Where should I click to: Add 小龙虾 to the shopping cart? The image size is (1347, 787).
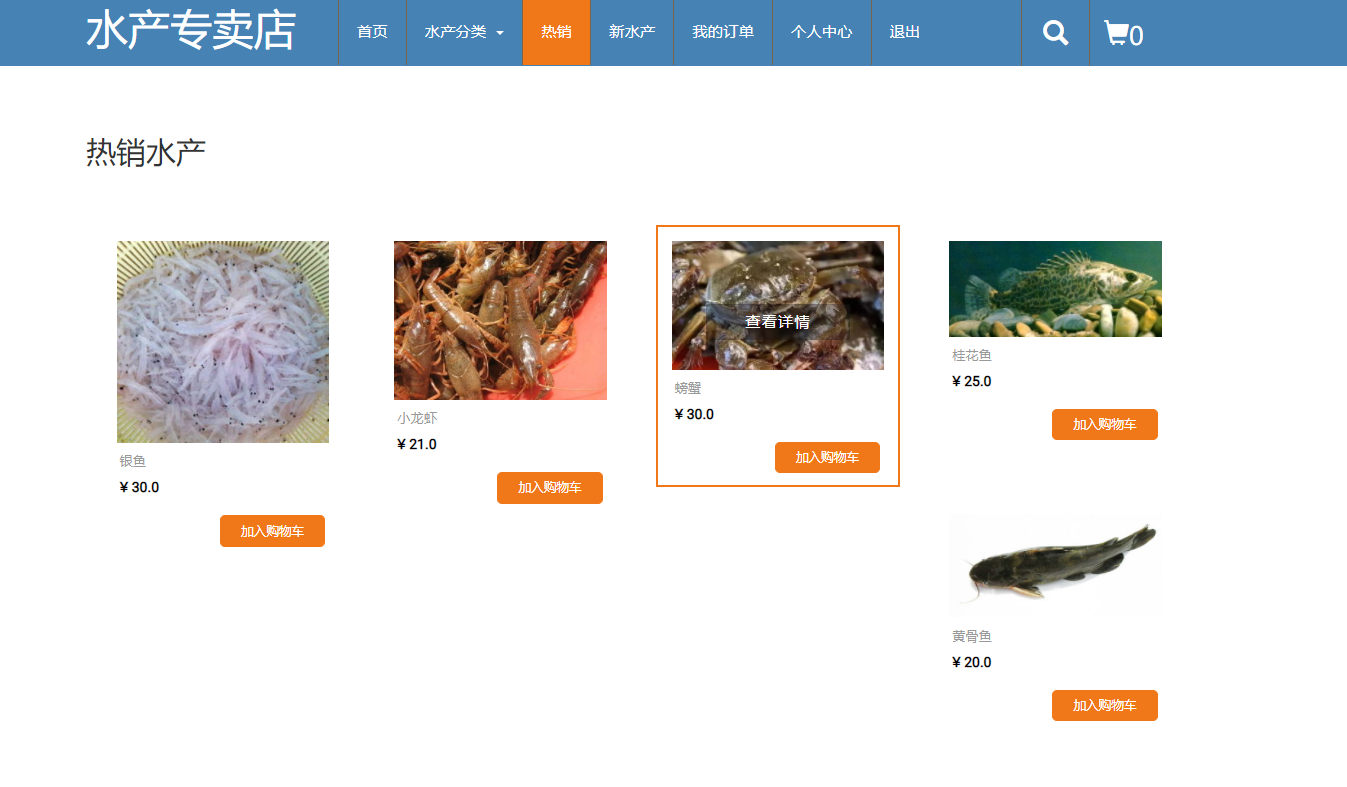click(550, 488)
